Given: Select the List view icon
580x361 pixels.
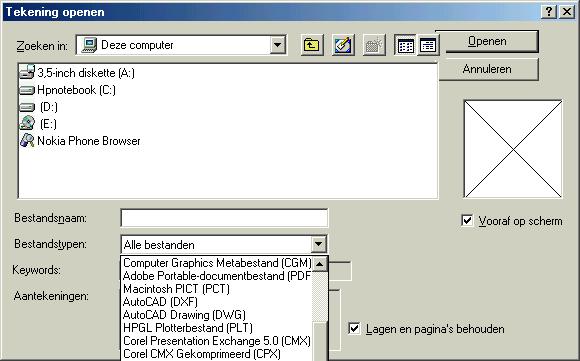Looking at the screenshot, I should [x=405, y=45].
